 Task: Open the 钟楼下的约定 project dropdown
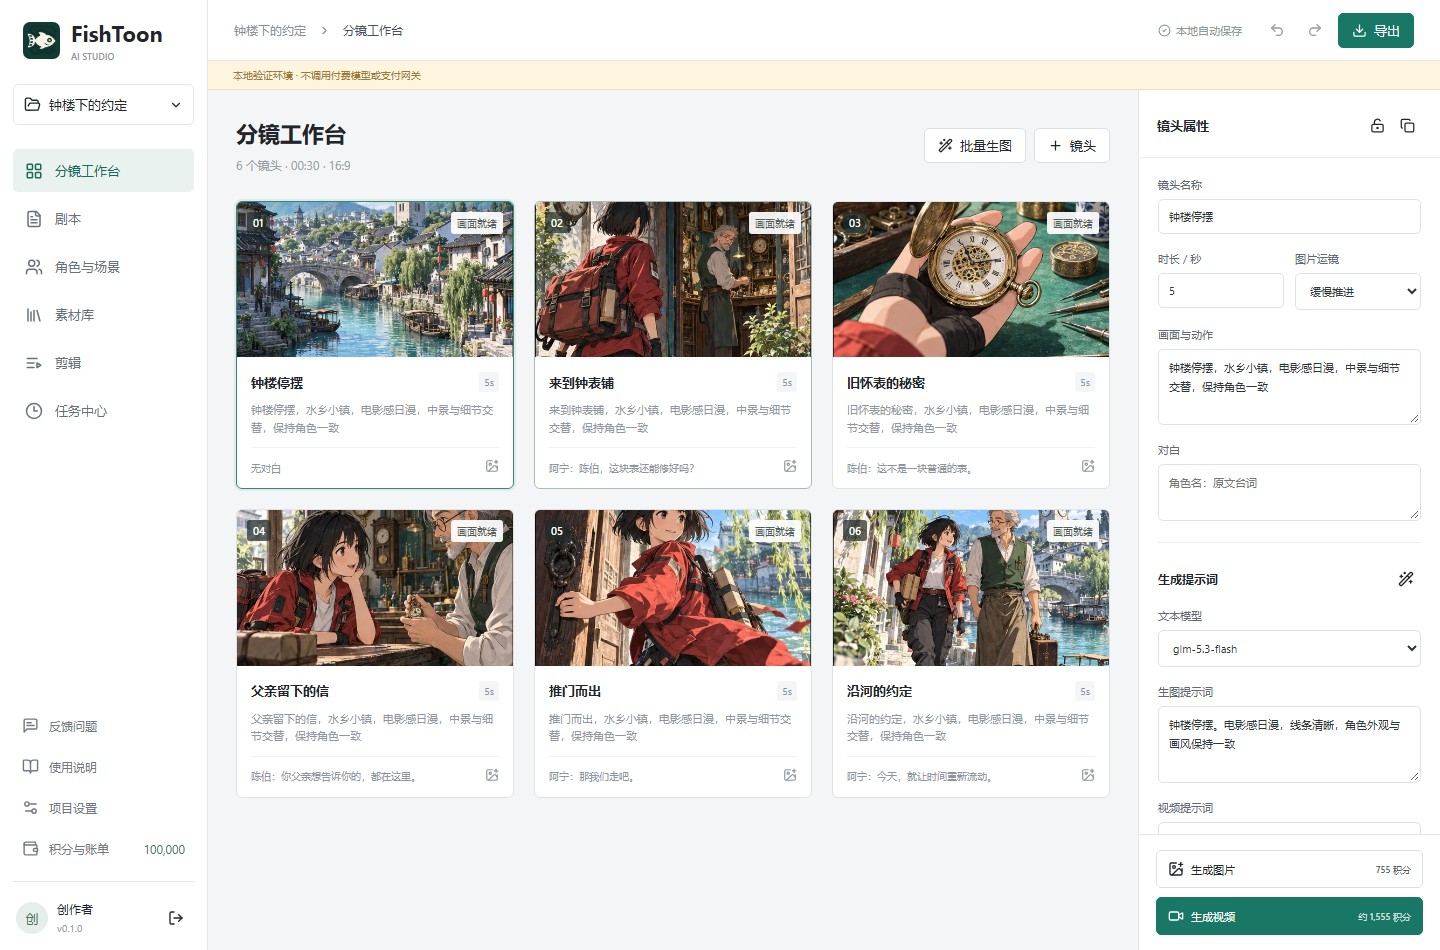(x=103, y=105)
